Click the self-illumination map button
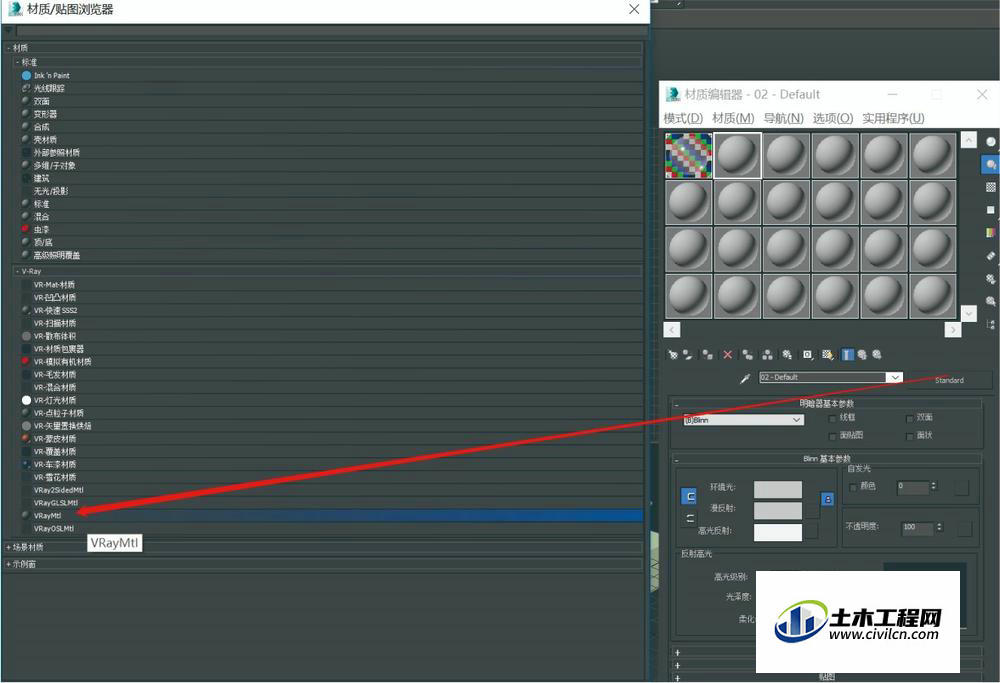The image size is (1000, 683). 962,488
